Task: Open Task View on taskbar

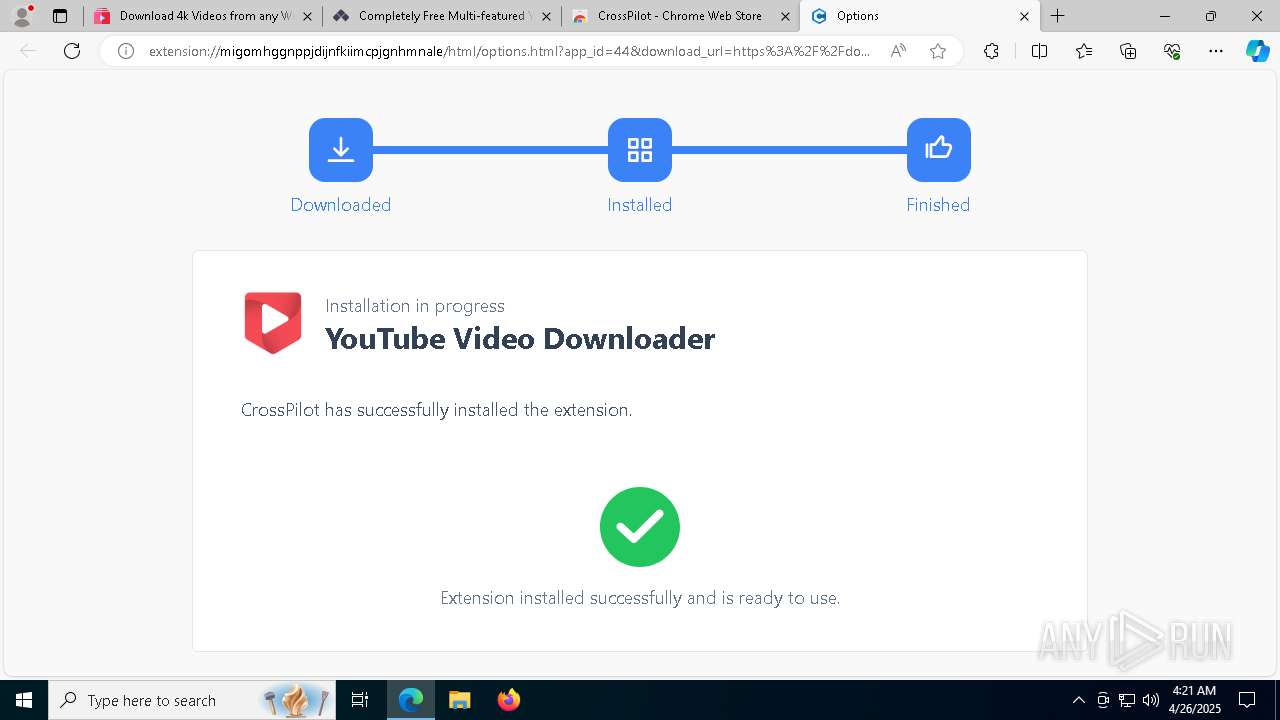Action: (x=360, y=700)
